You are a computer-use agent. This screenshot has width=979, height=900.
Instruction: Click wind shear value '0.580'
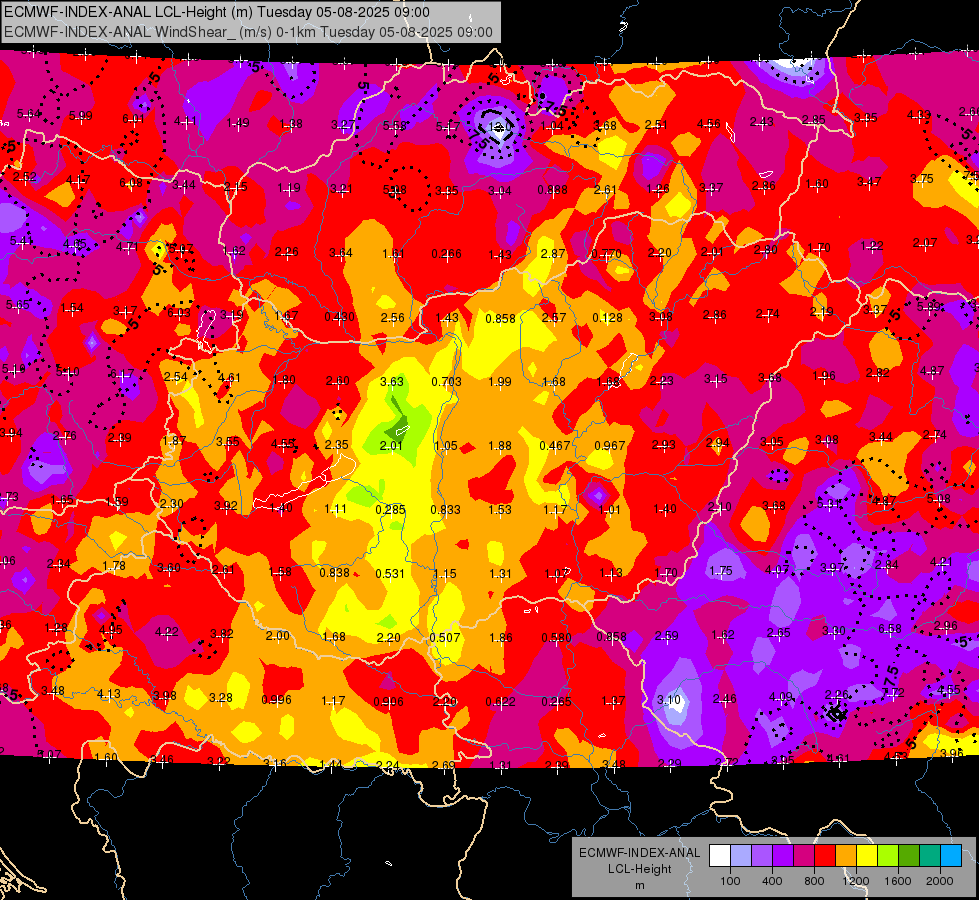pos(556,637)
